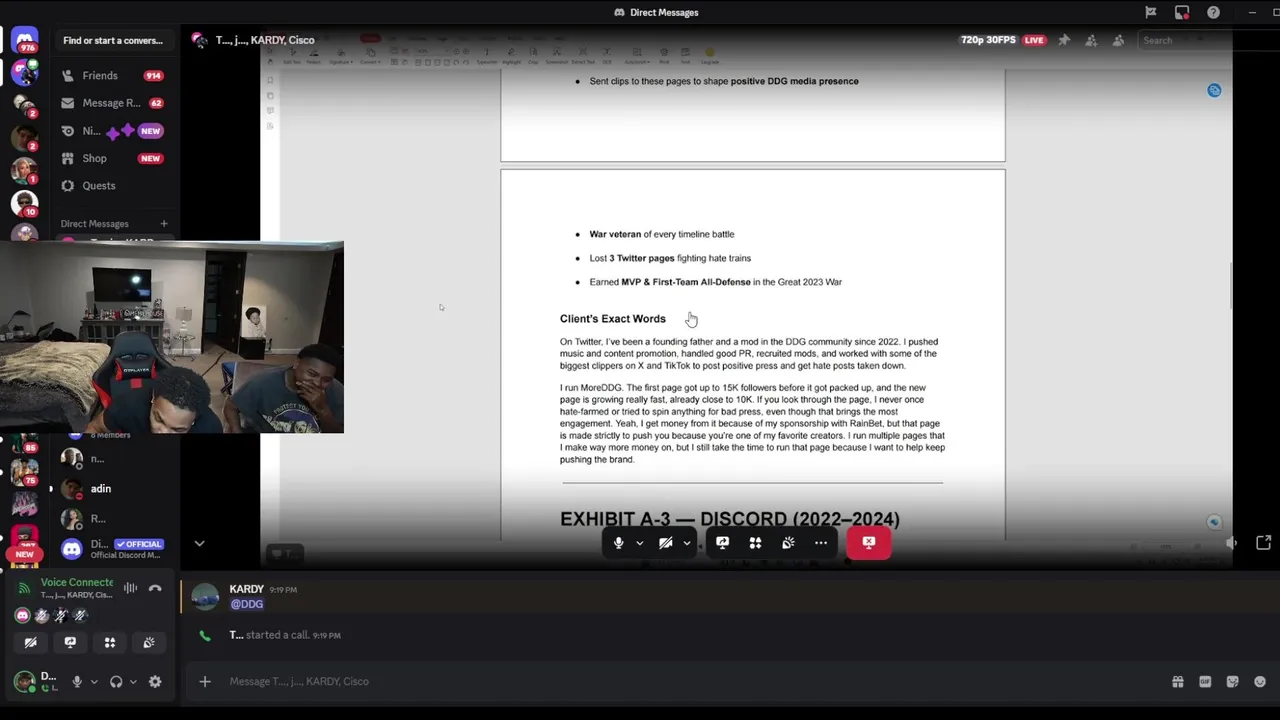Screen dimensions: 1280x720
Task: Click the webcam overlay thumbnail
Action: click(172, 337)
